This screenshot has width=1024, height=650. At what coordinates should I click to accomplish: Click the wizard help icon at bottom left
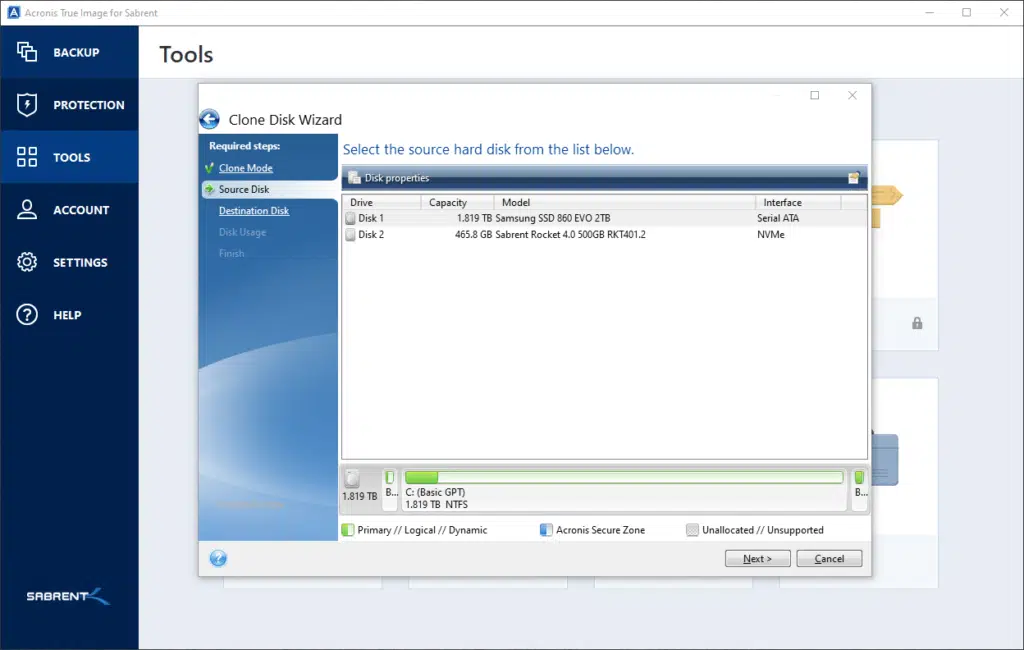point(218,558)
